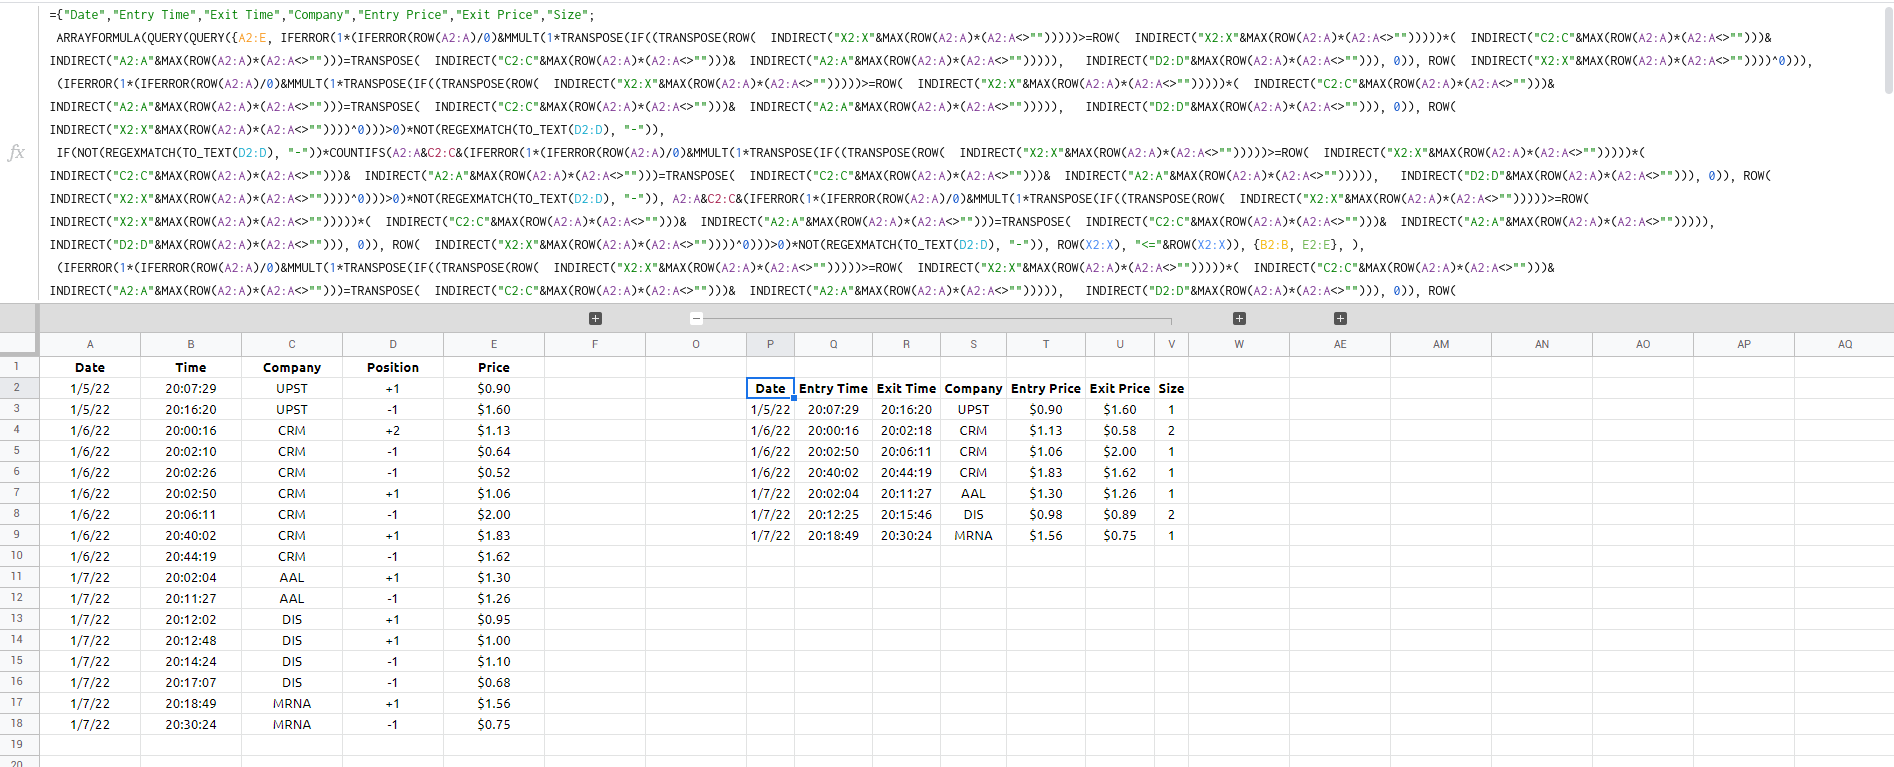
Task: Select entry time 20:12:25 cell
Action: 833,514
